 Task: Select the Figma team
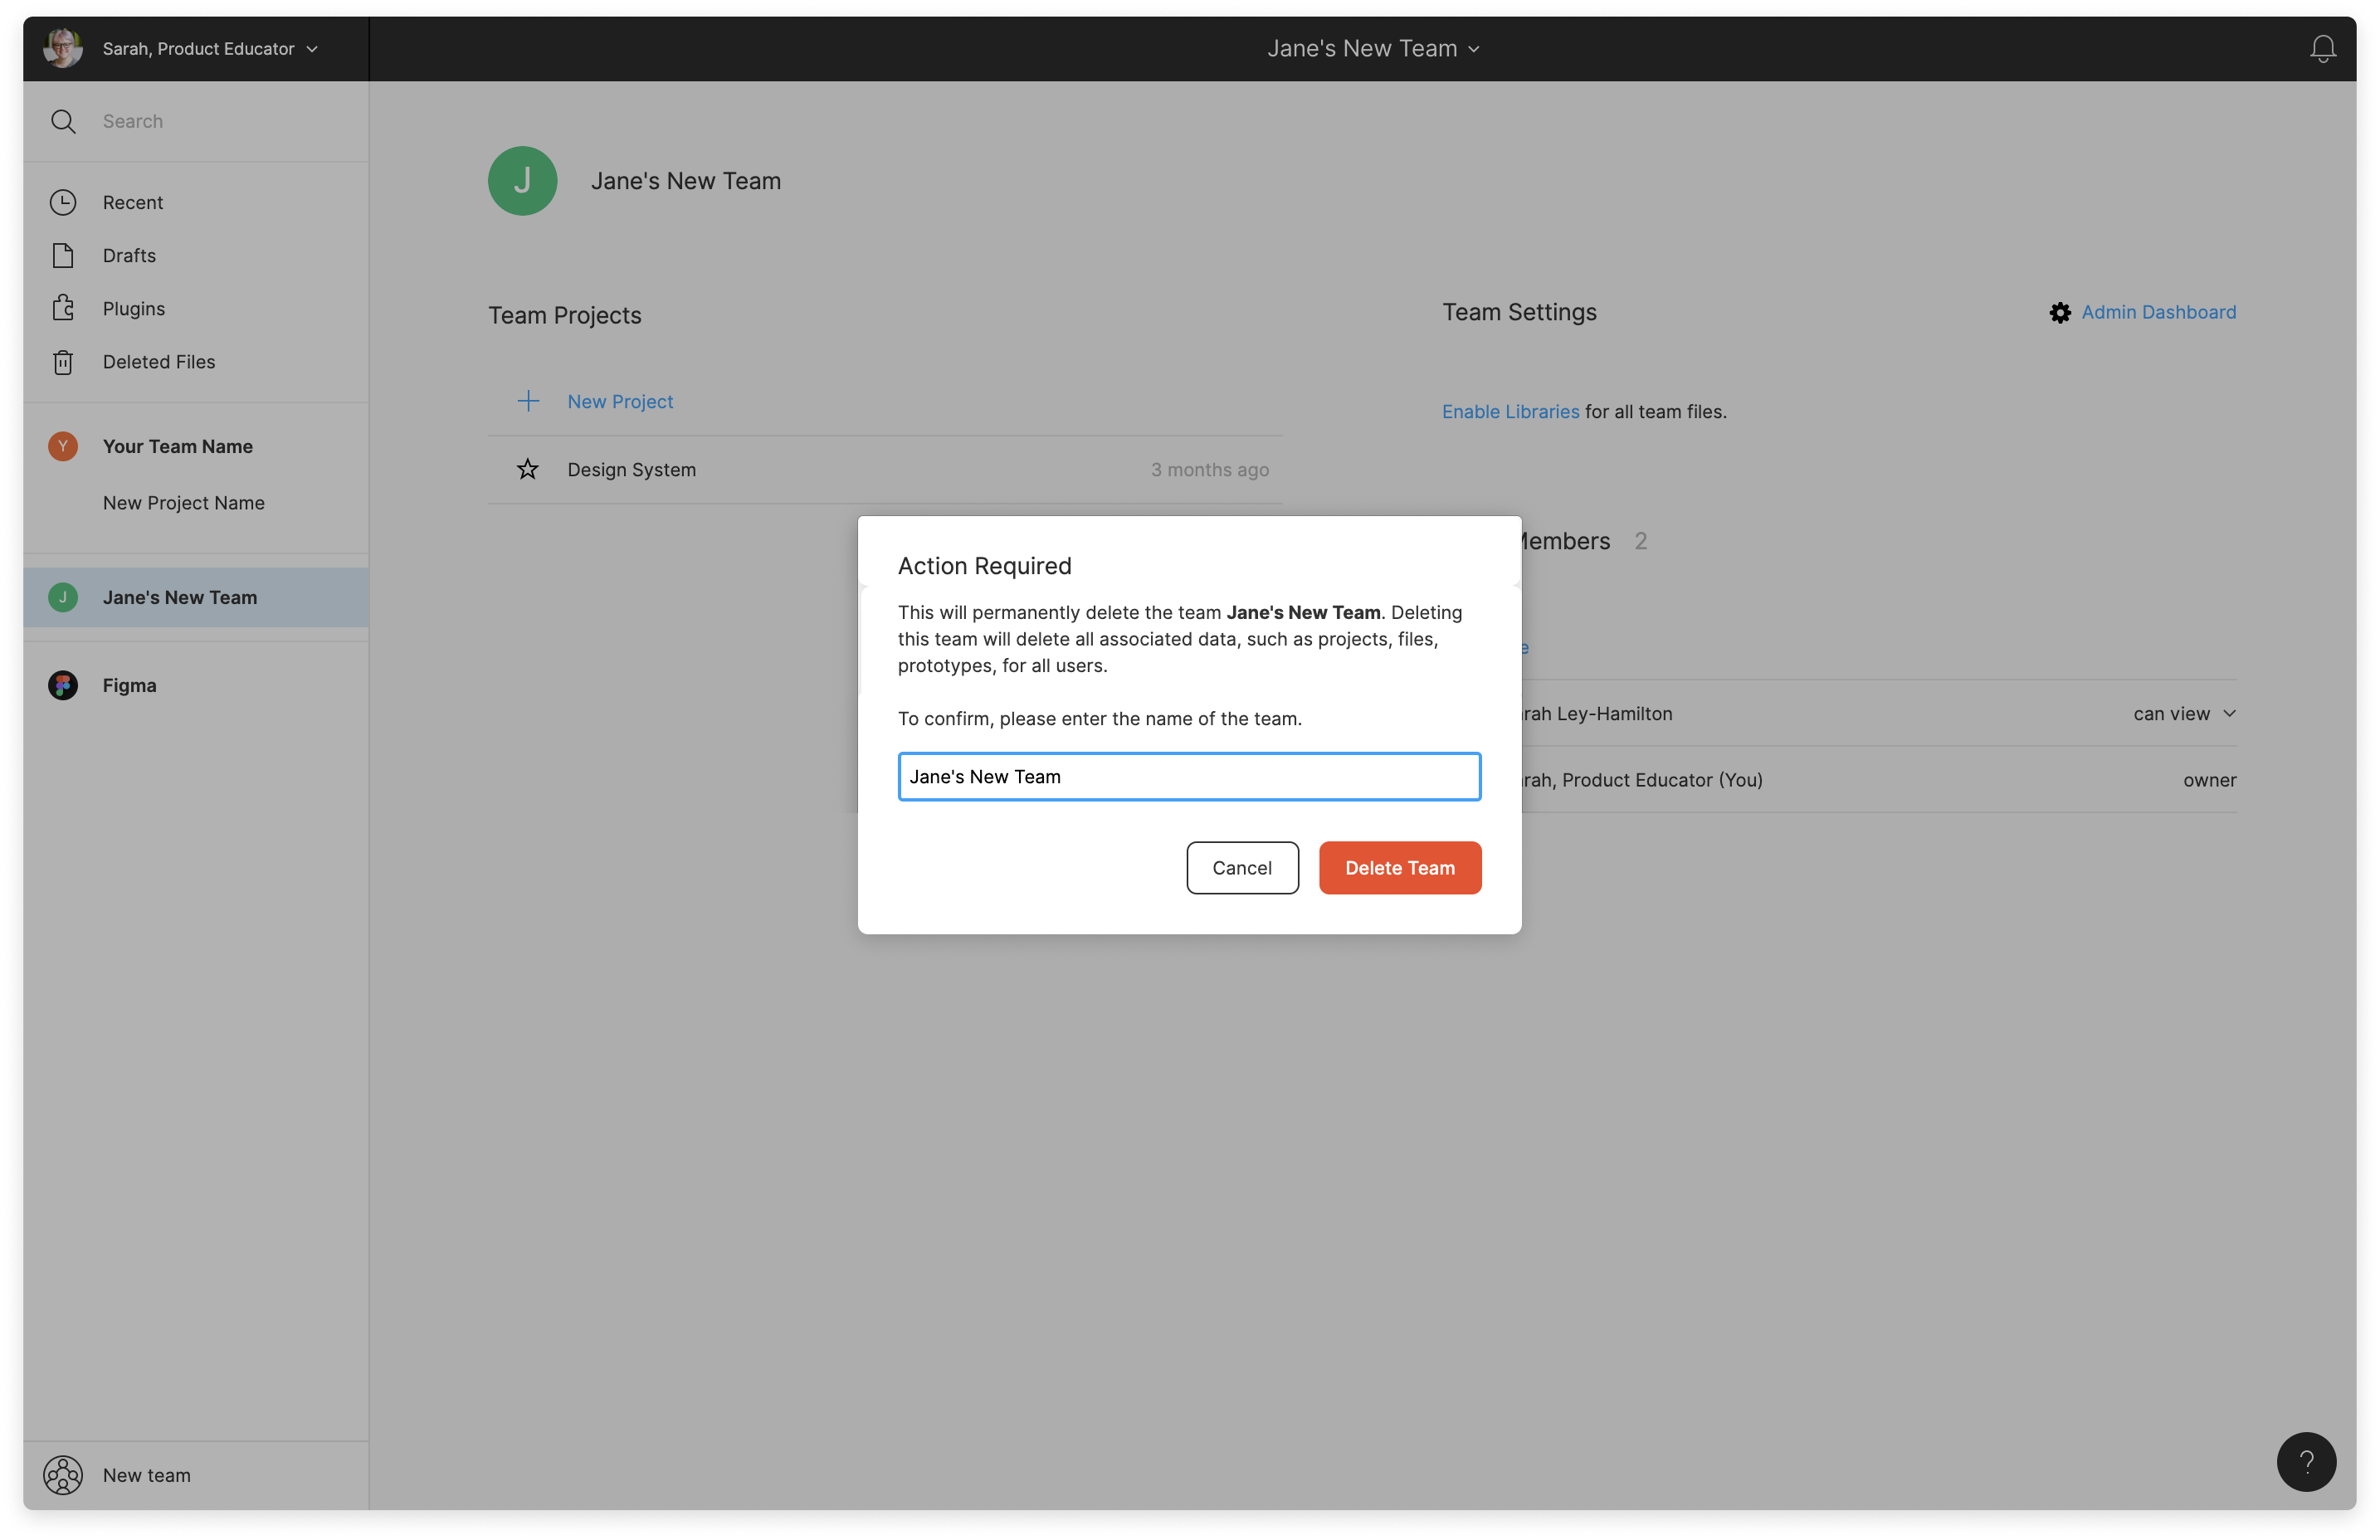point(130,685)
